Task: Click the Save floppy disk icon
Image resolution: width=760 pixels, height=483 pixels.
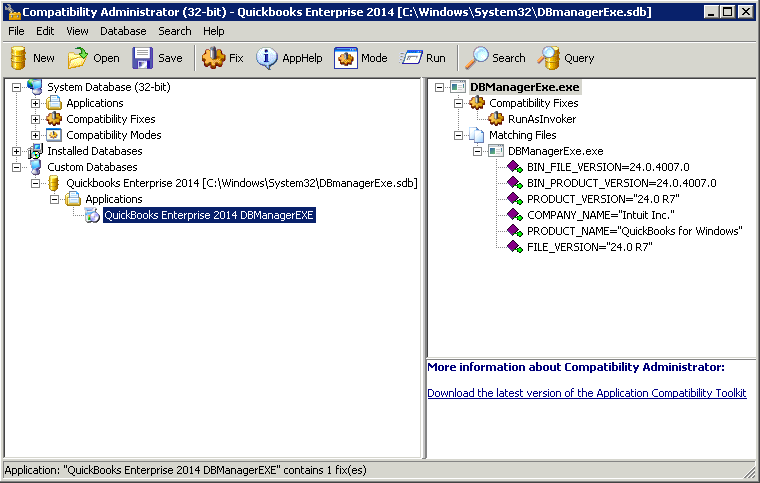Action: coord(142,58)
